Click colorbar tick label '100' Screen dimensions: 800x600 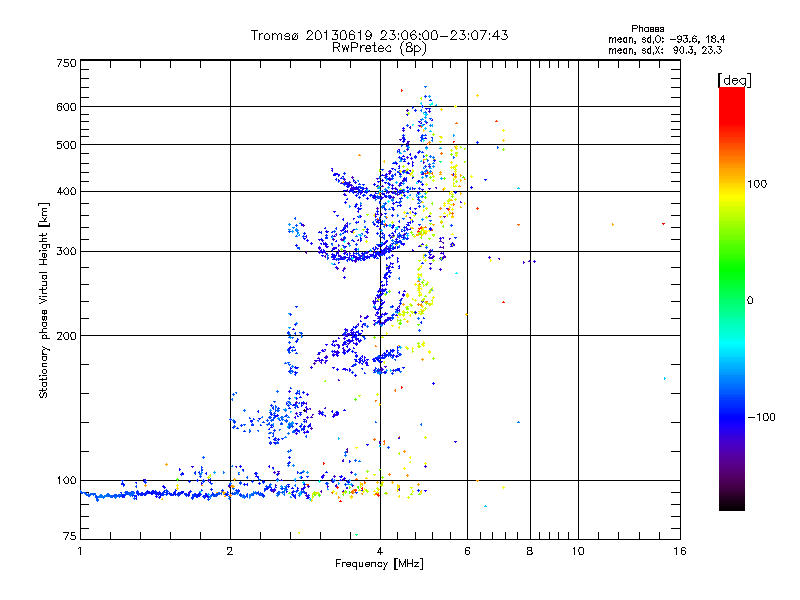[757, 184]
